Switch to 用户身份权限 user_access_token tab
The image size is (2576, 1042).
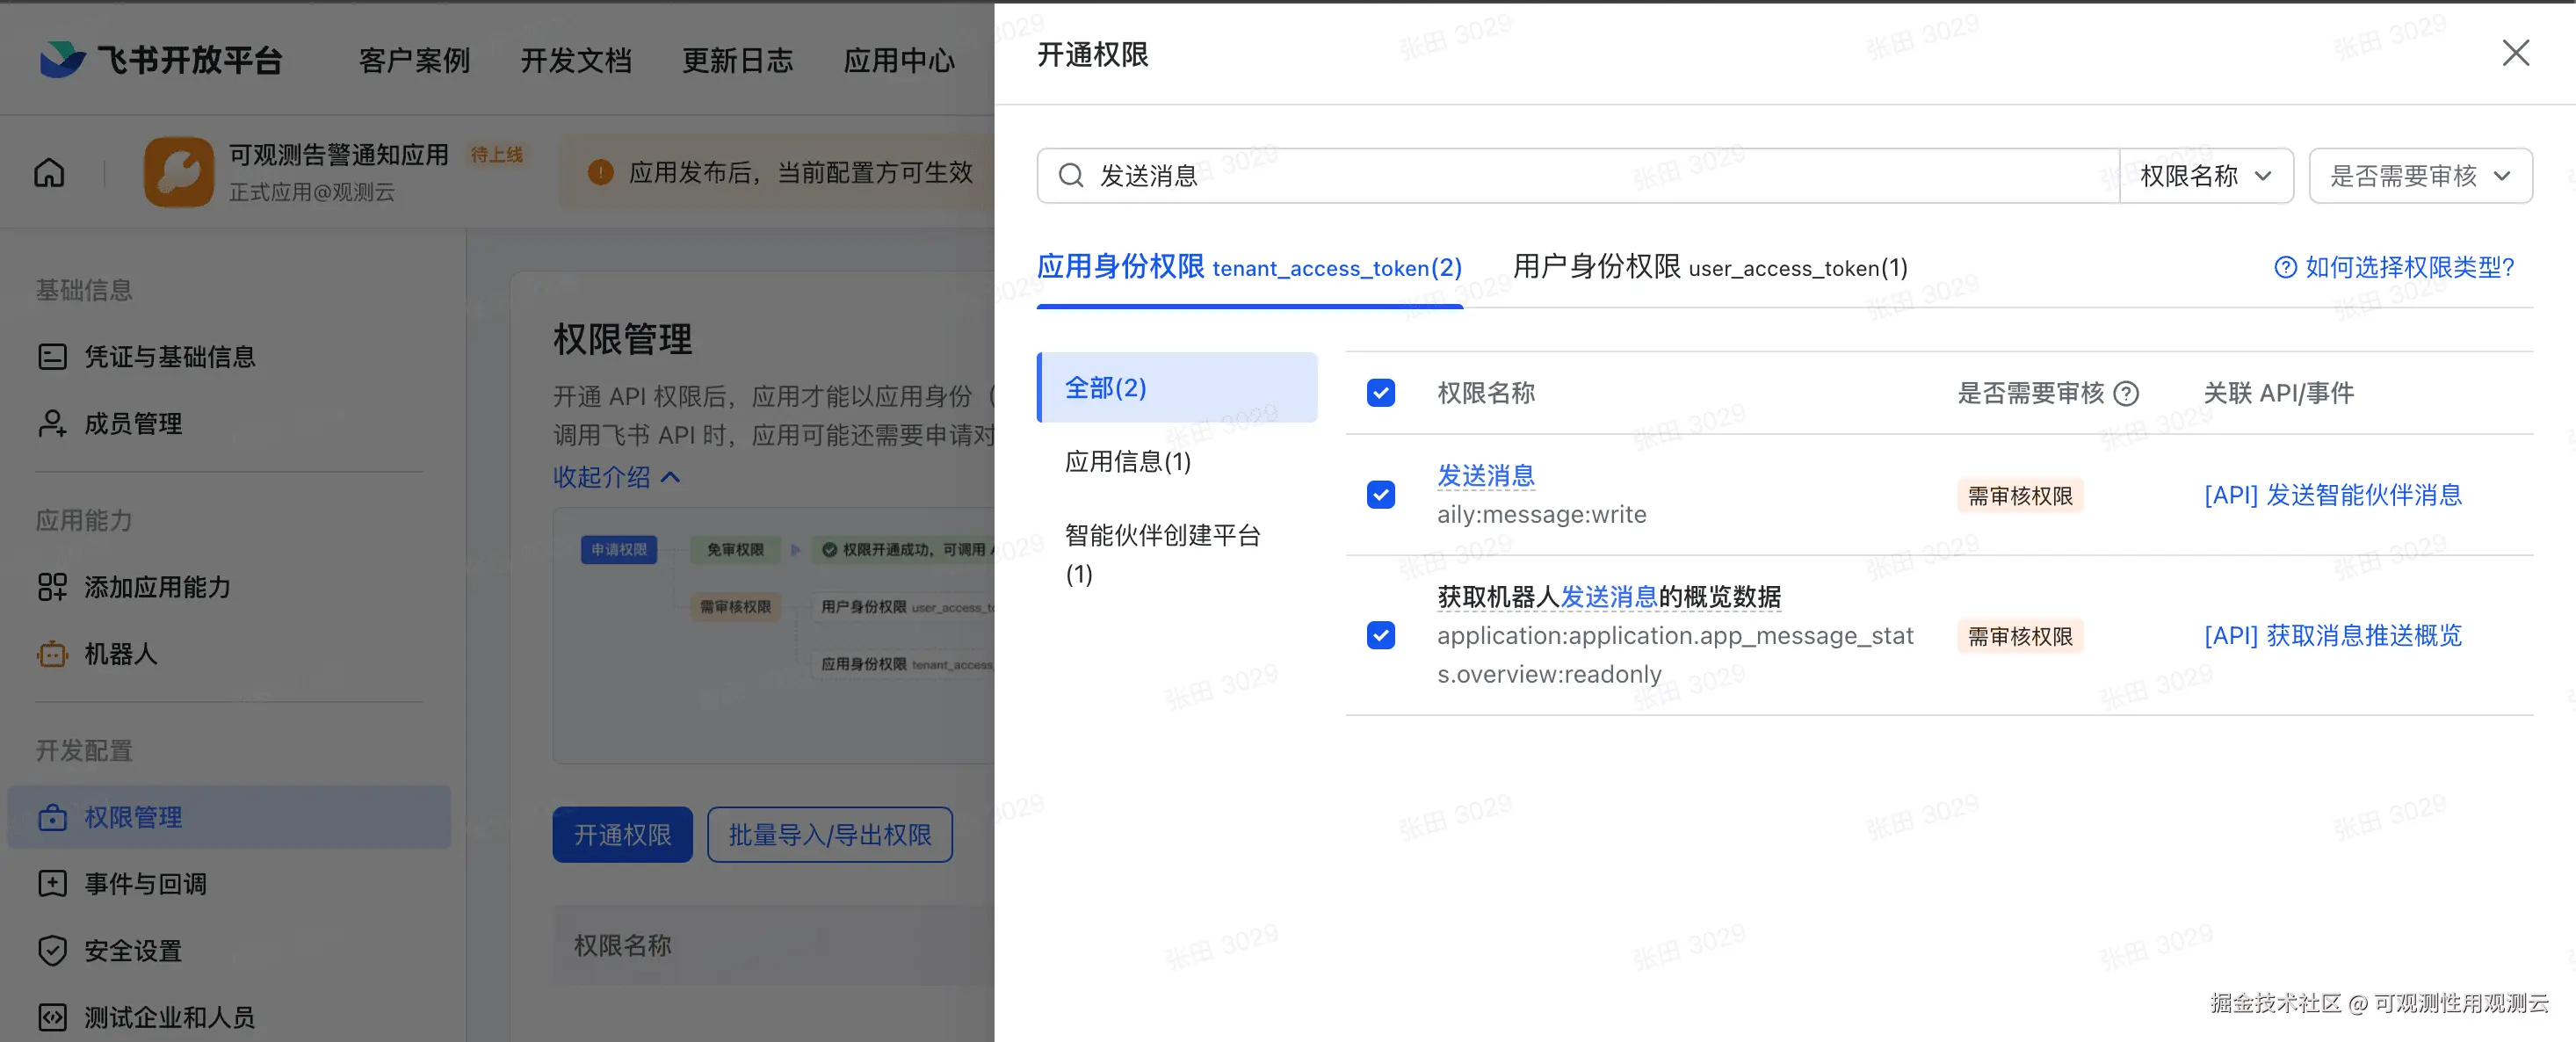coord(1709,267)
